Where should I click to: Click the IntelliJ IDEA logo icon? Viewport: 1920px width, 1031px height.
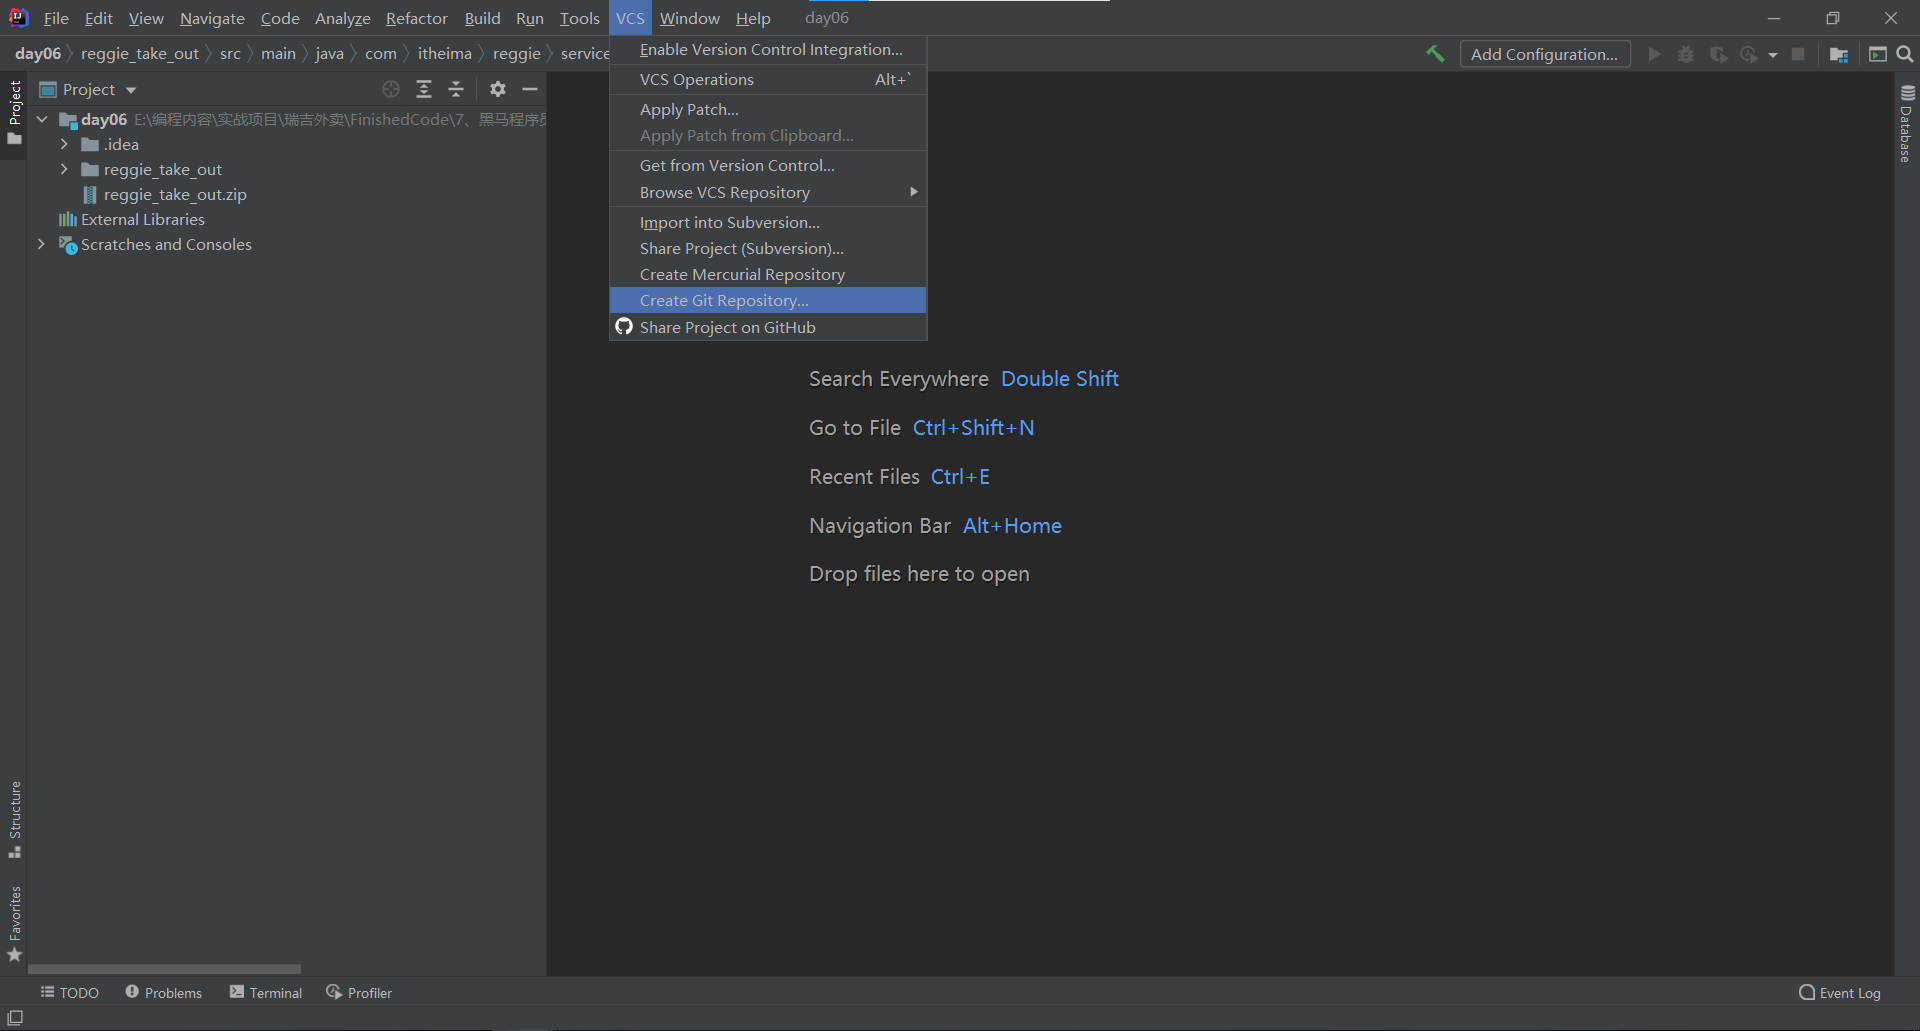(18, 17)
